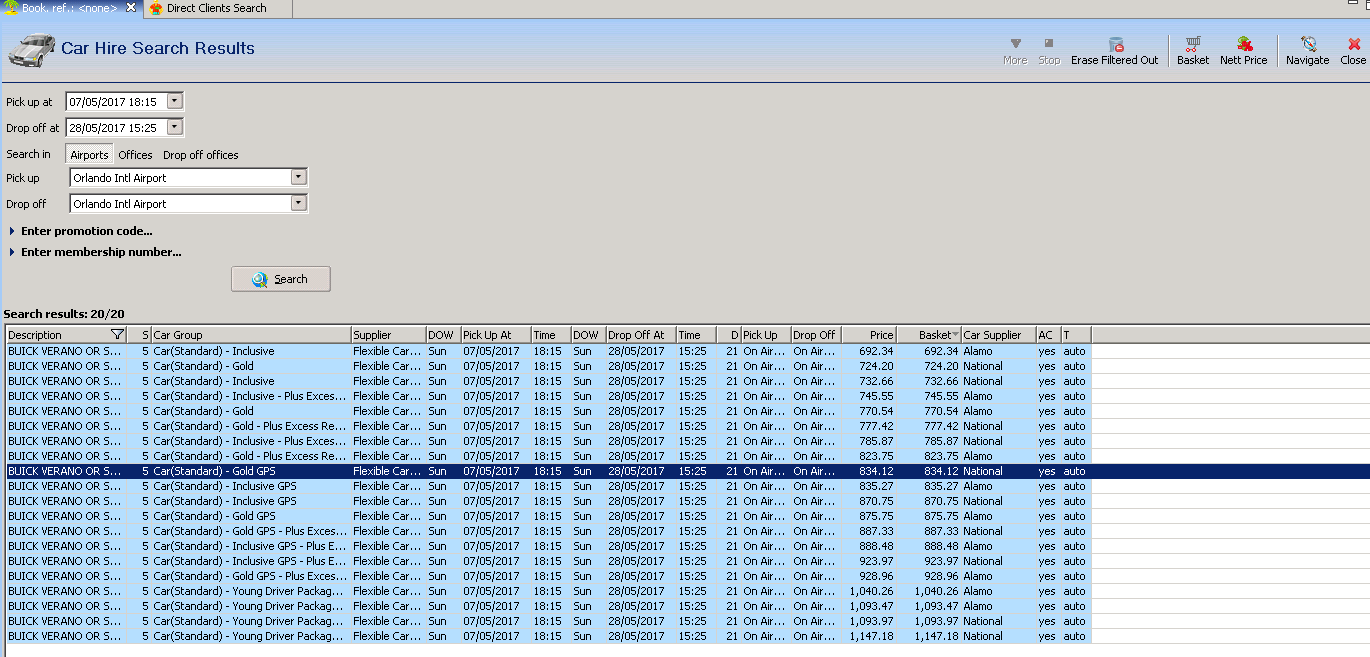This screenshot has width=1370, height=657.
Task: Click the Pick up at date field
Action: 116,101
